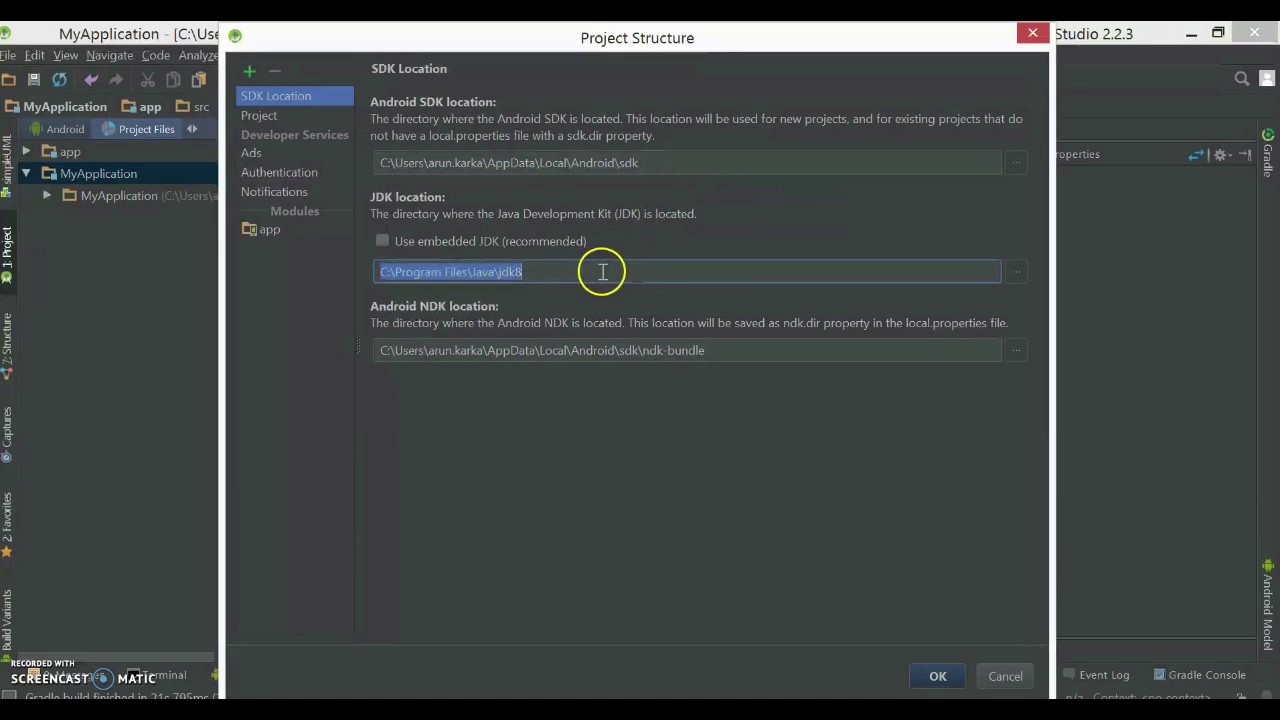Click the Redo arrow icon
1280x720 pixels.
click(116, 80)
